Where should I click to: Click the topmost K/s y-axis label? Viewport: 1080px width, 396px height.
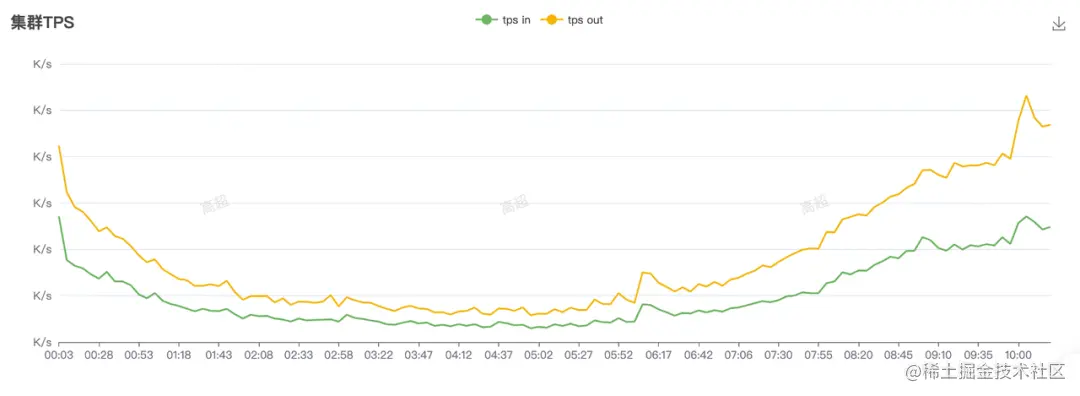point(42,64)
